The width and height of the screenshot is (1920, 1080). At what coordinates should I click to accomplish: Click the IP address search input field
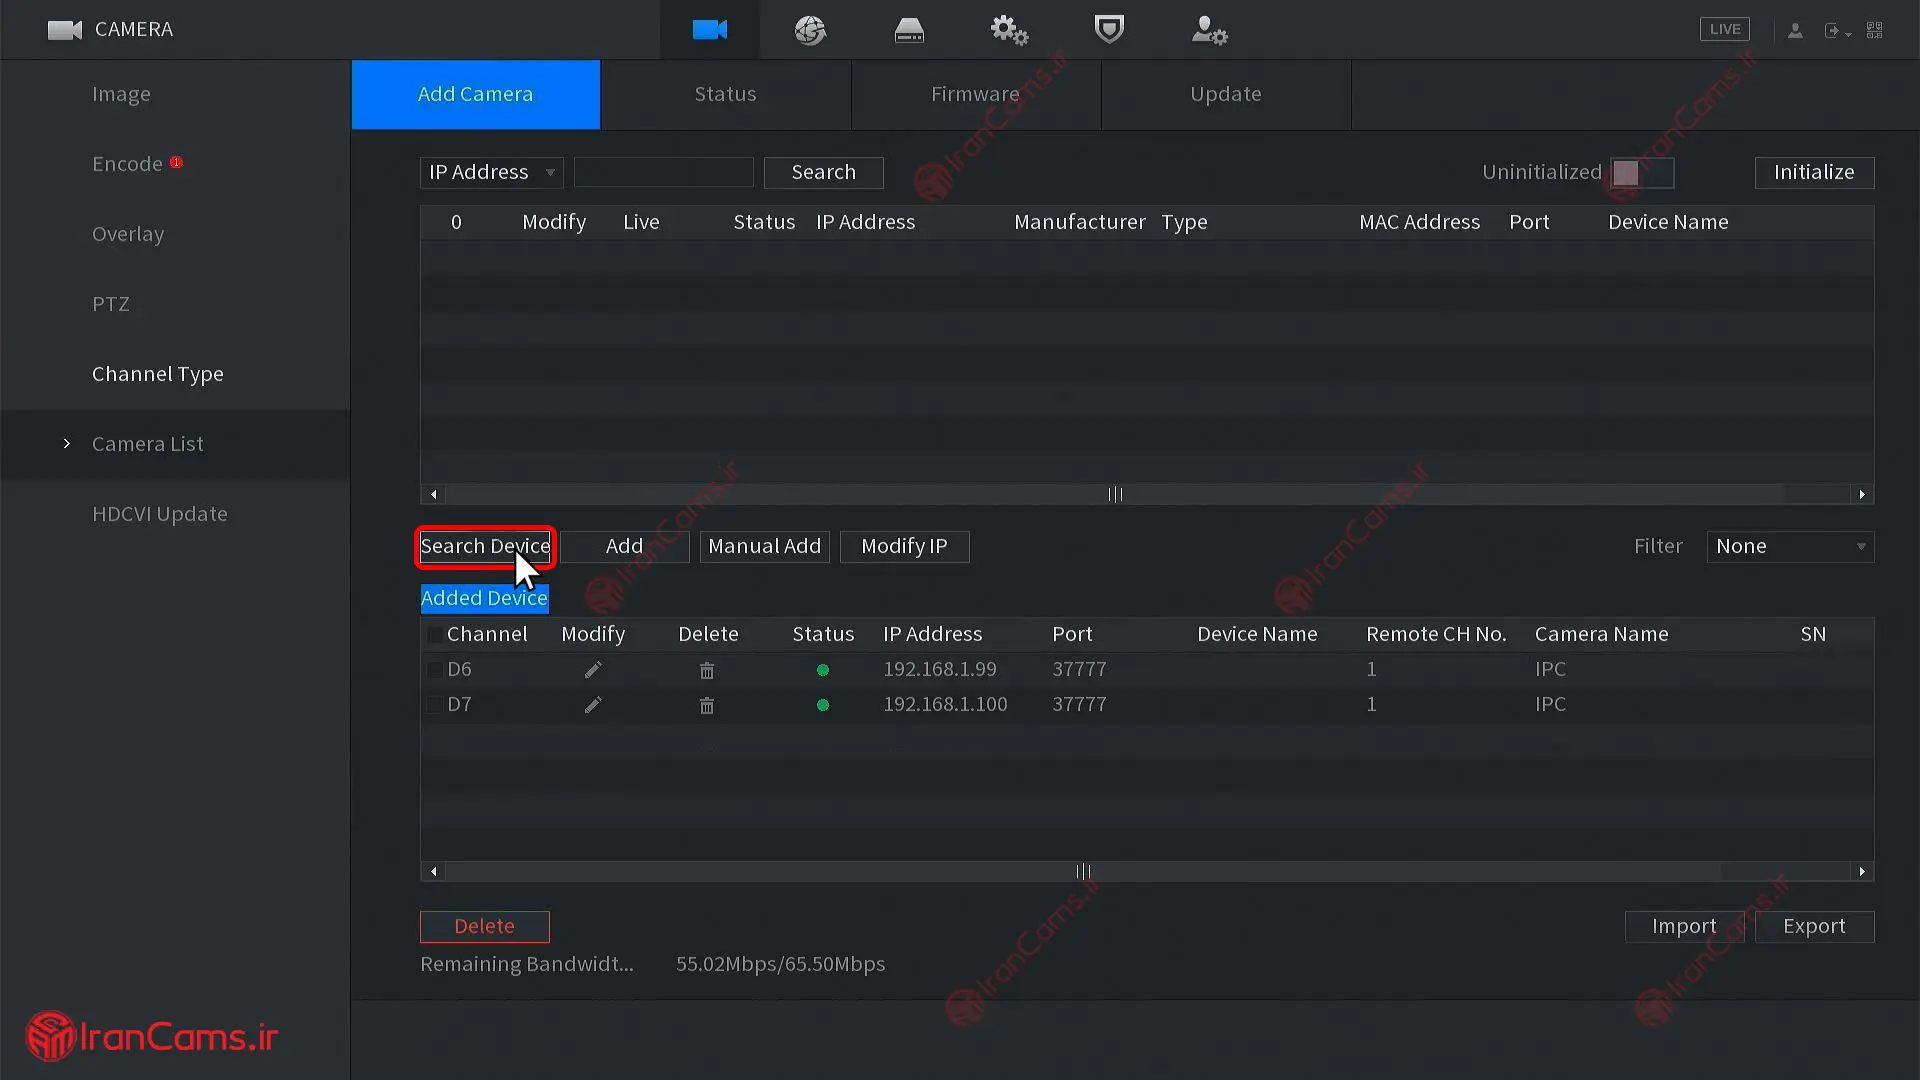point(664,172)
